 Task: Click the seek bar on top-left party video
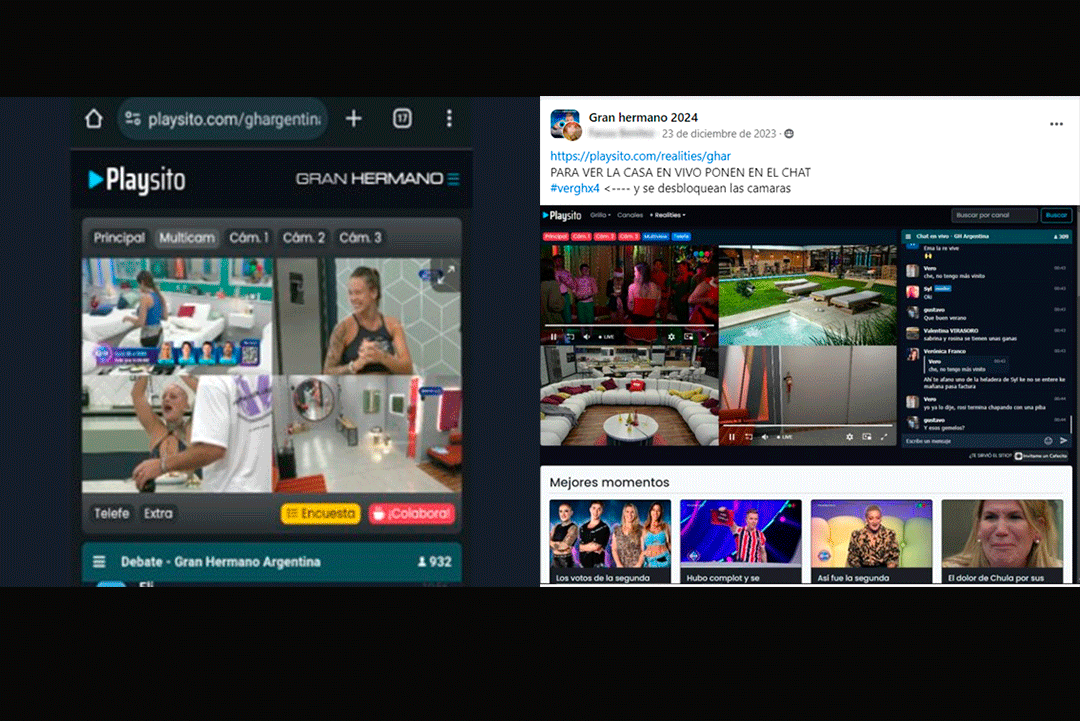[x=628, y=326]
